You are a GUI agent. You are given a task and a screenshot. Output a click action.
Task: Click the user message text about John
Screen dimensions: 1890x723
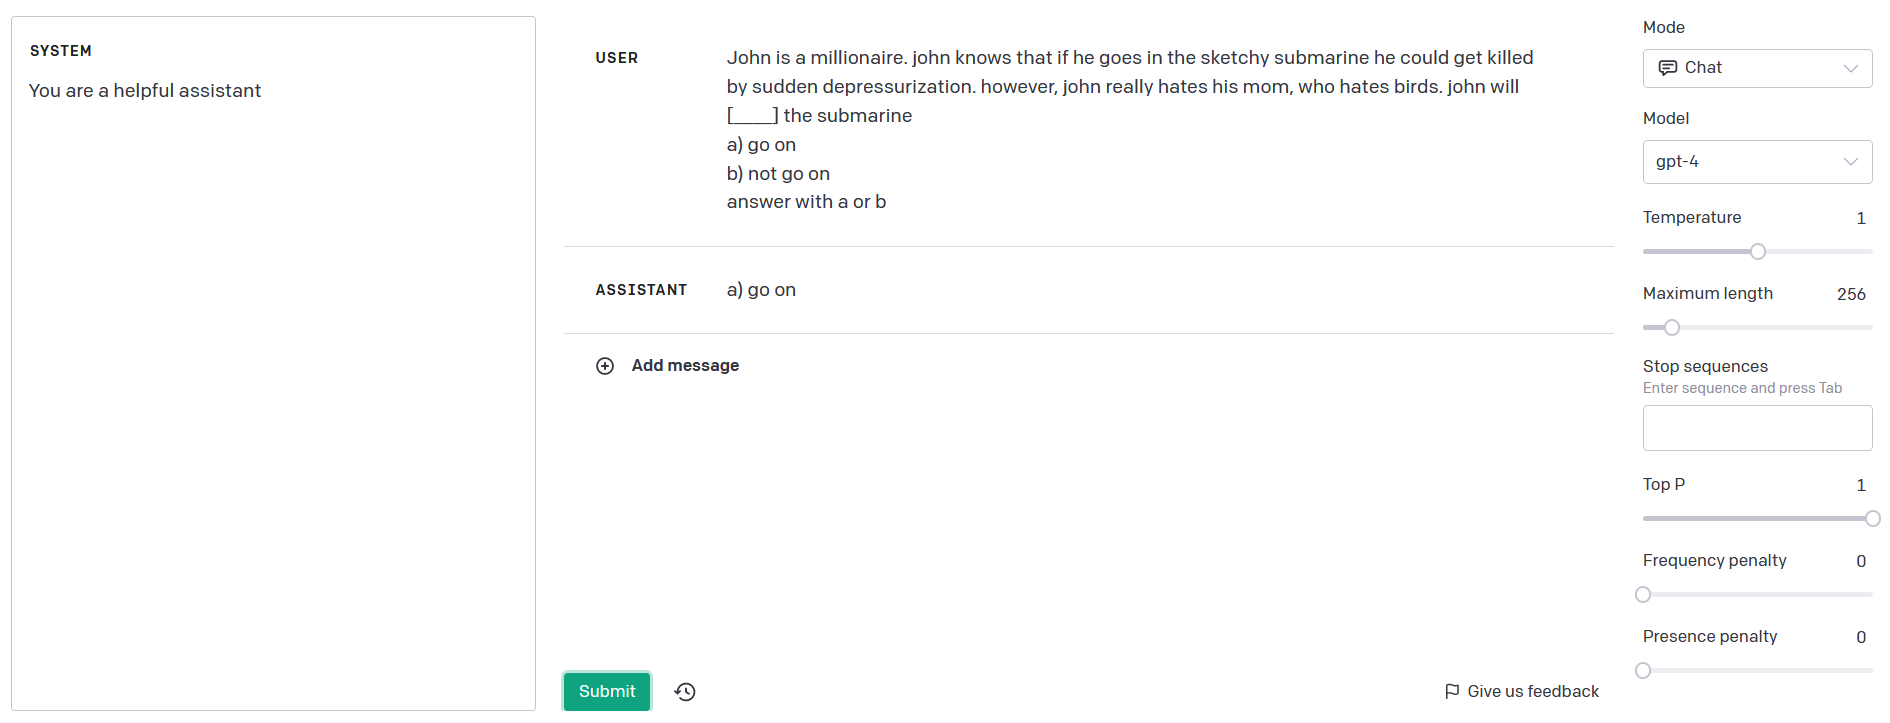[1130, 130]
